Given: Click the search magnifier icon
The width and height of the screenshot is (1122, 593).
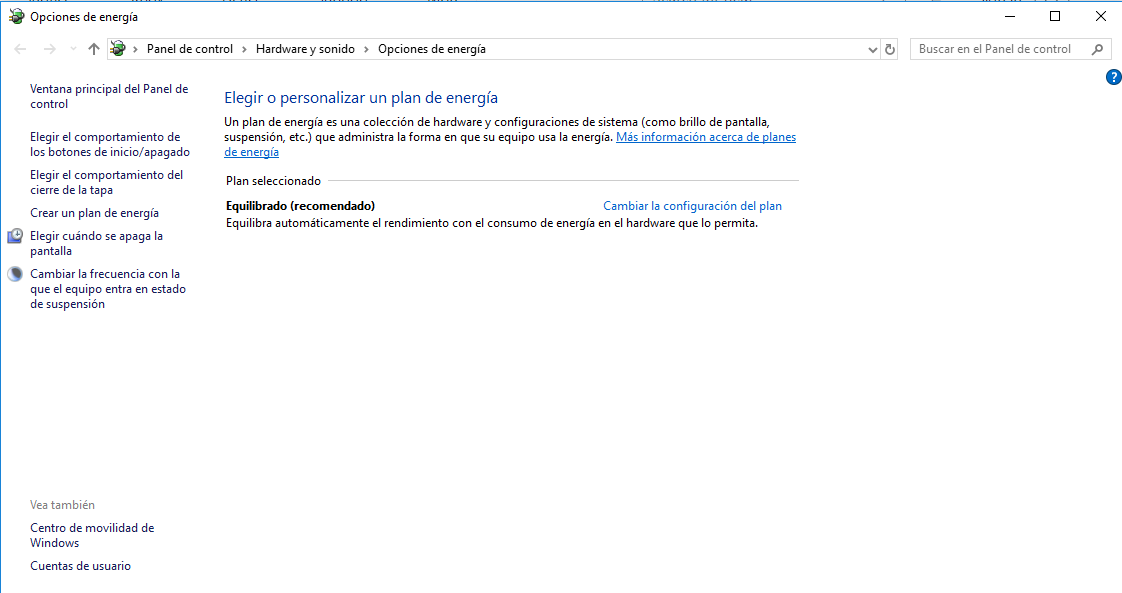Looking at the screenshot, I should pyautogui.click(x=1098, y=49).
